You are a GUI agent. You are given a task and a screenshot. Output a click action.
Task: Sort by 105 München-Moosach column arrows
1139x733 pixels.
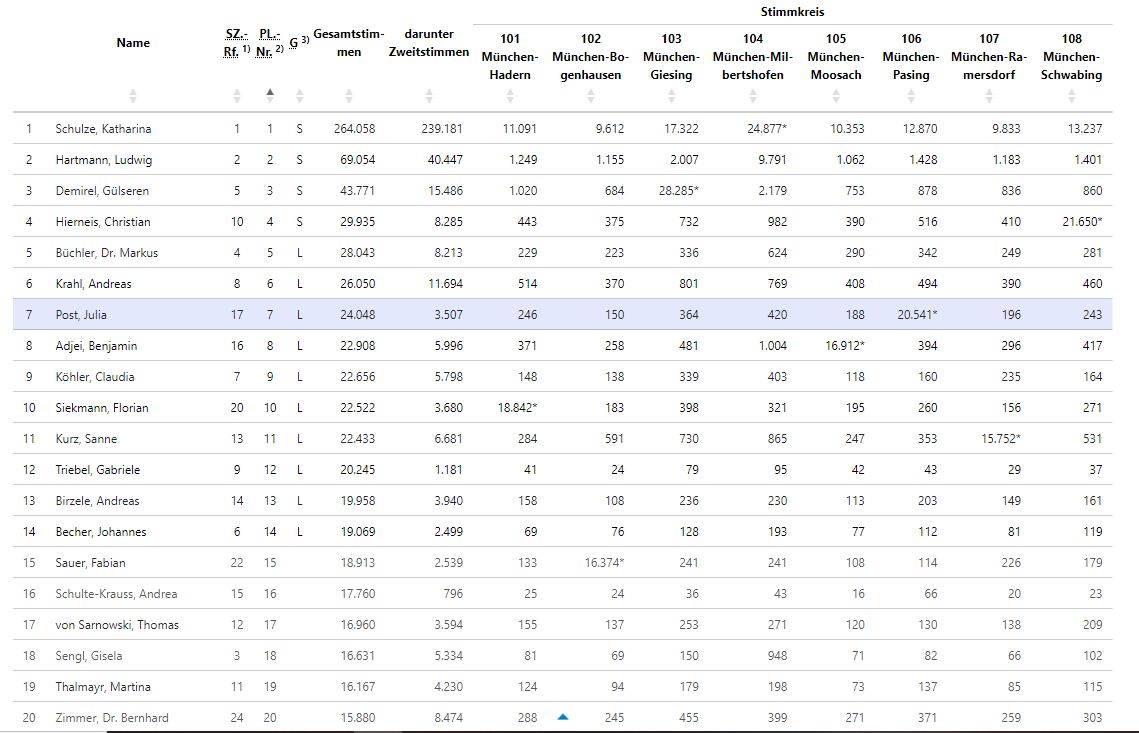pyautogui.click(x=835, y=96)
